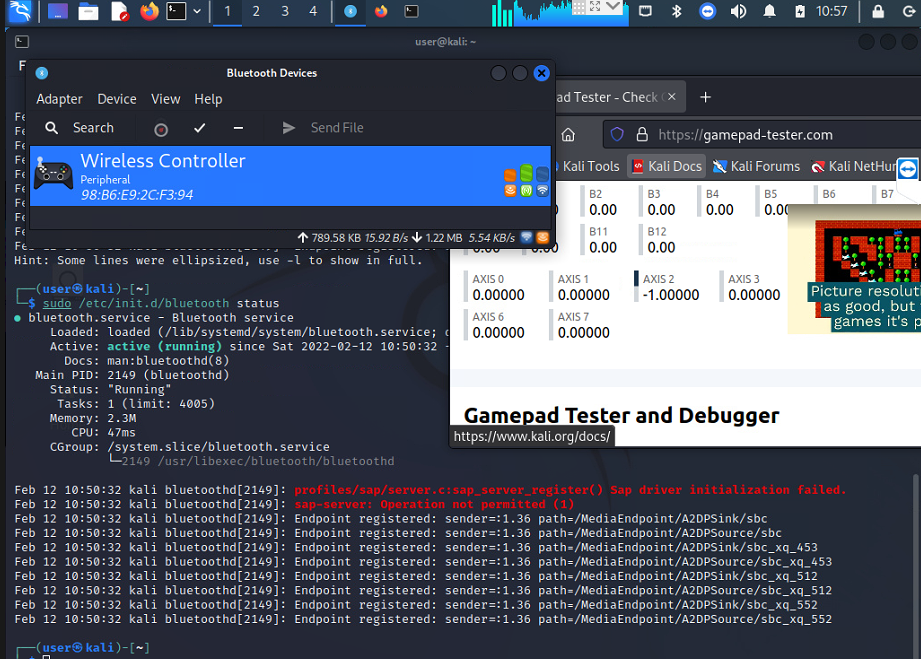Expand the terminal launcher dropdown arrow
This screenshot has height=659, width=921.
point(197,11)
